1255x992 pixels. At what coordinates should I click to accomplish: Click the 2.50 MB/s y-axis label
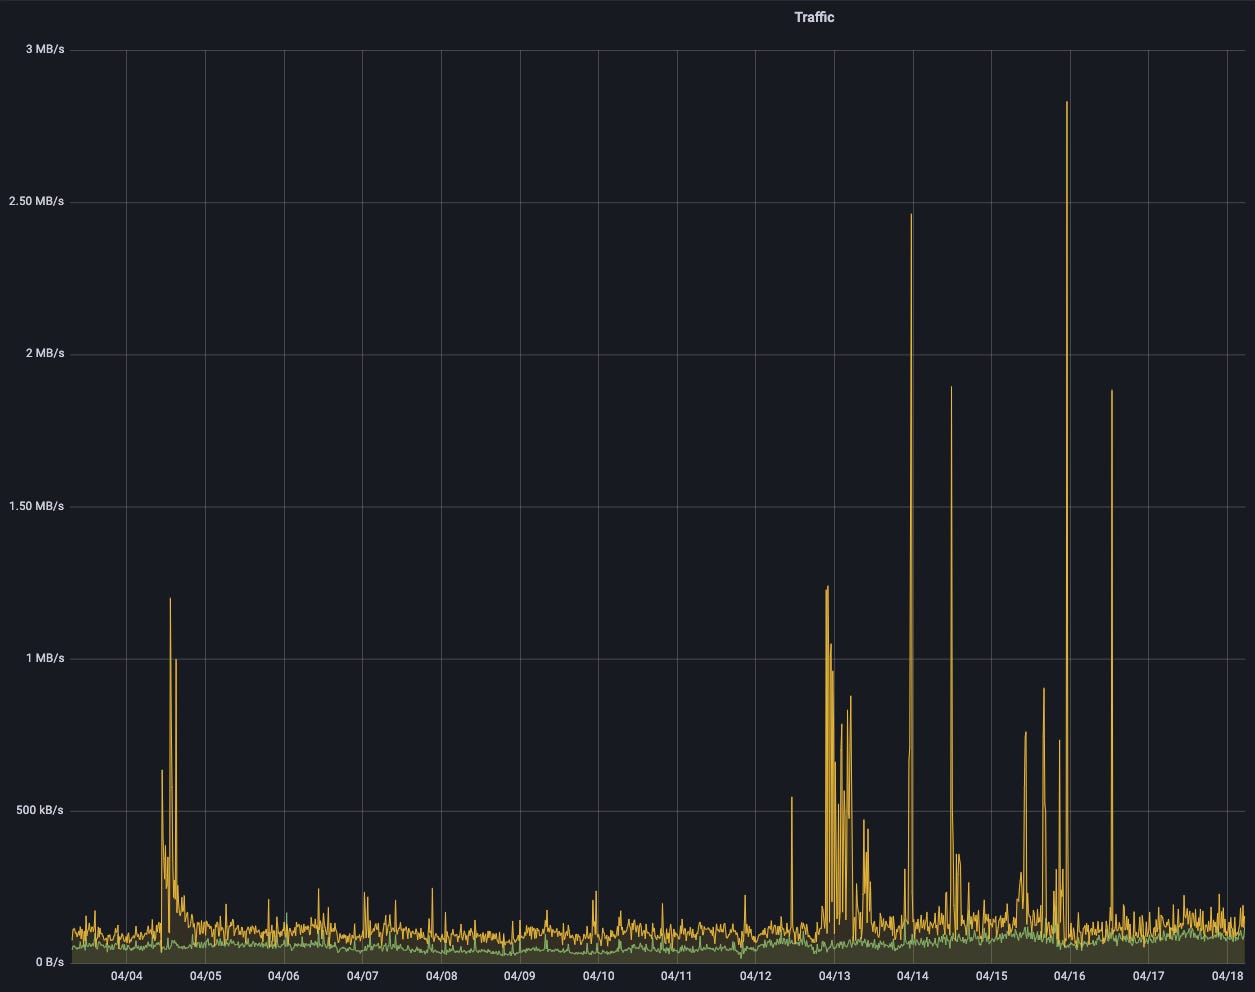click(x=35, y=200)
